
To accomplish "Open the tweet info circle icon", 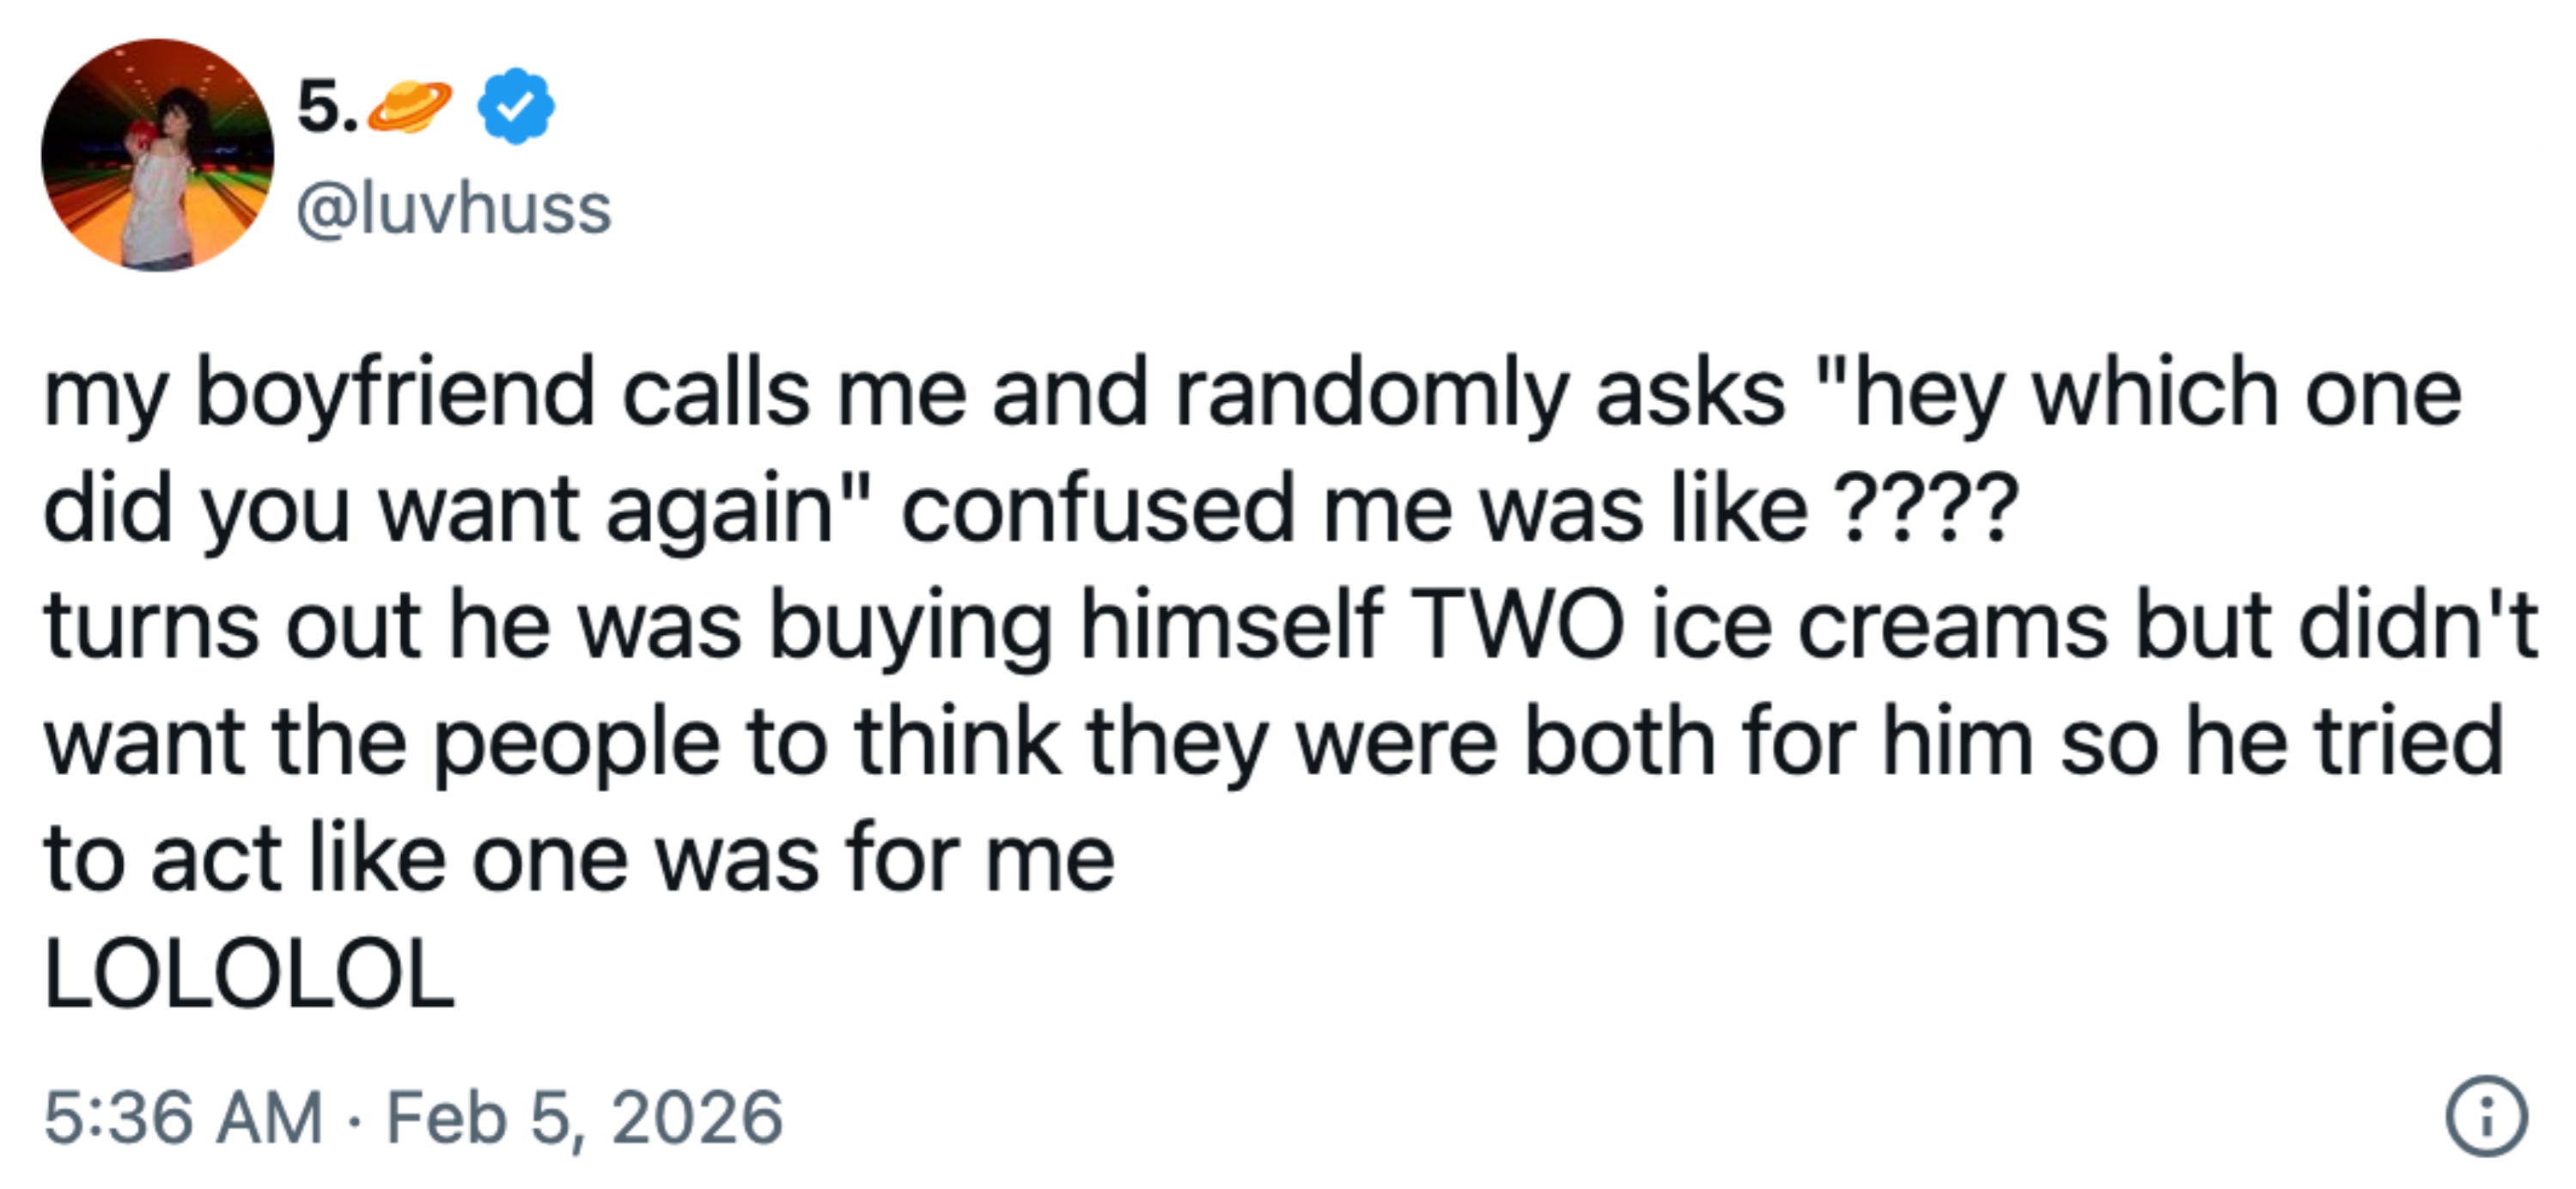I will pyautogui.click(x=2486, y=1117).
